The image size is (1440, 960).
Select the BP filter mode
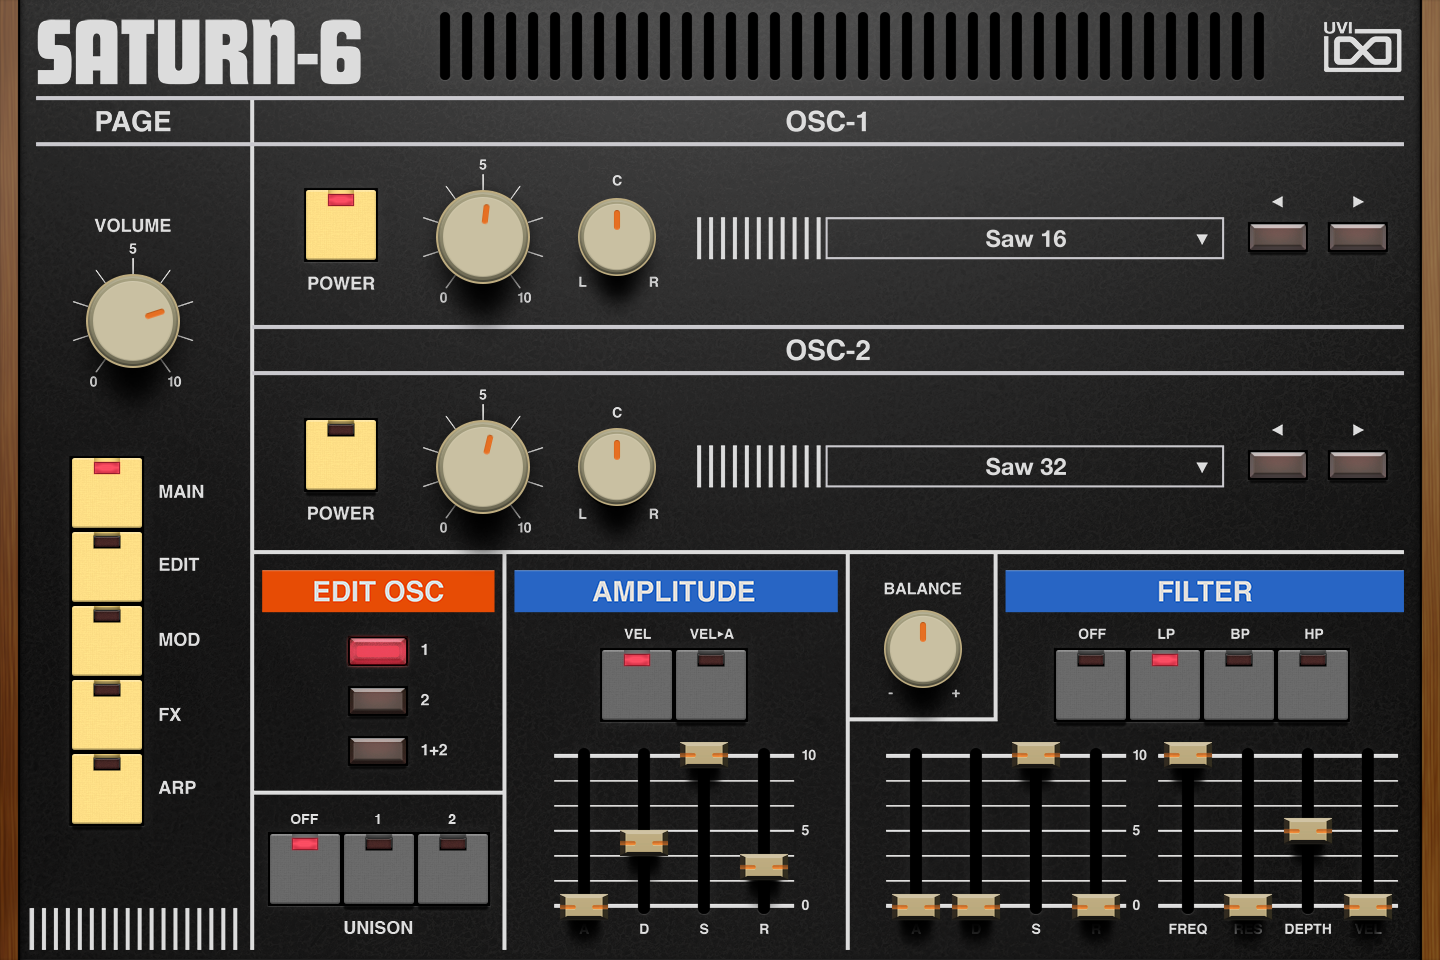pyautogui.click(x=1239, y=685)
